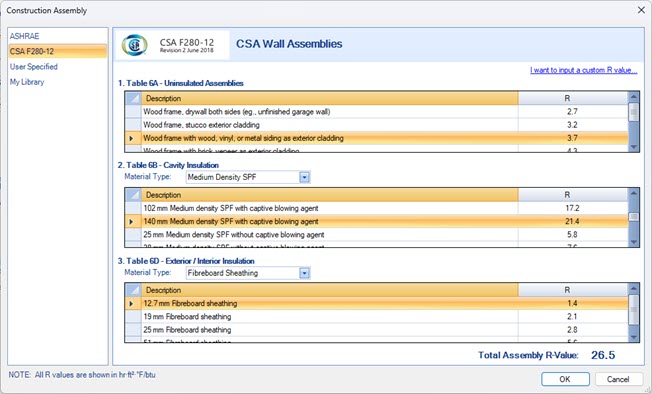Click the scroll-down arrow in Table 6B list
The width and height of the screenshot is (652, 394).
tap(633, 242)
